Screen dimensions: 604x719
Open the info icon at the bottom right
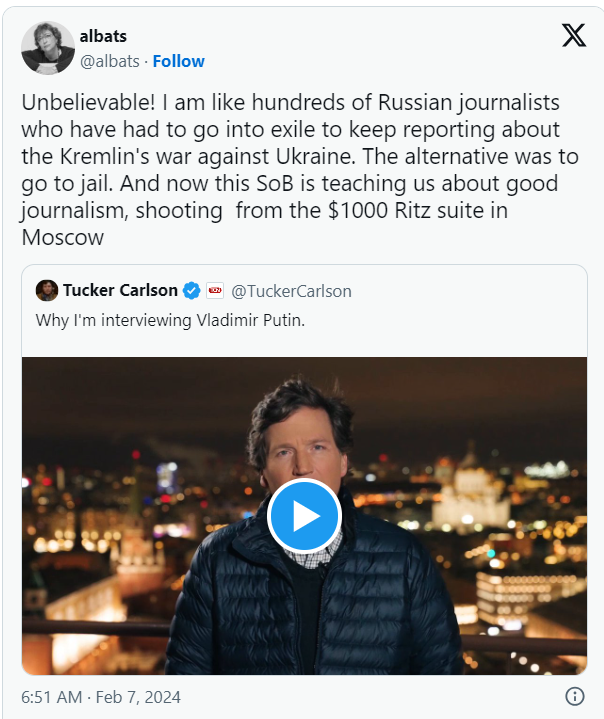tap(574, 696)
